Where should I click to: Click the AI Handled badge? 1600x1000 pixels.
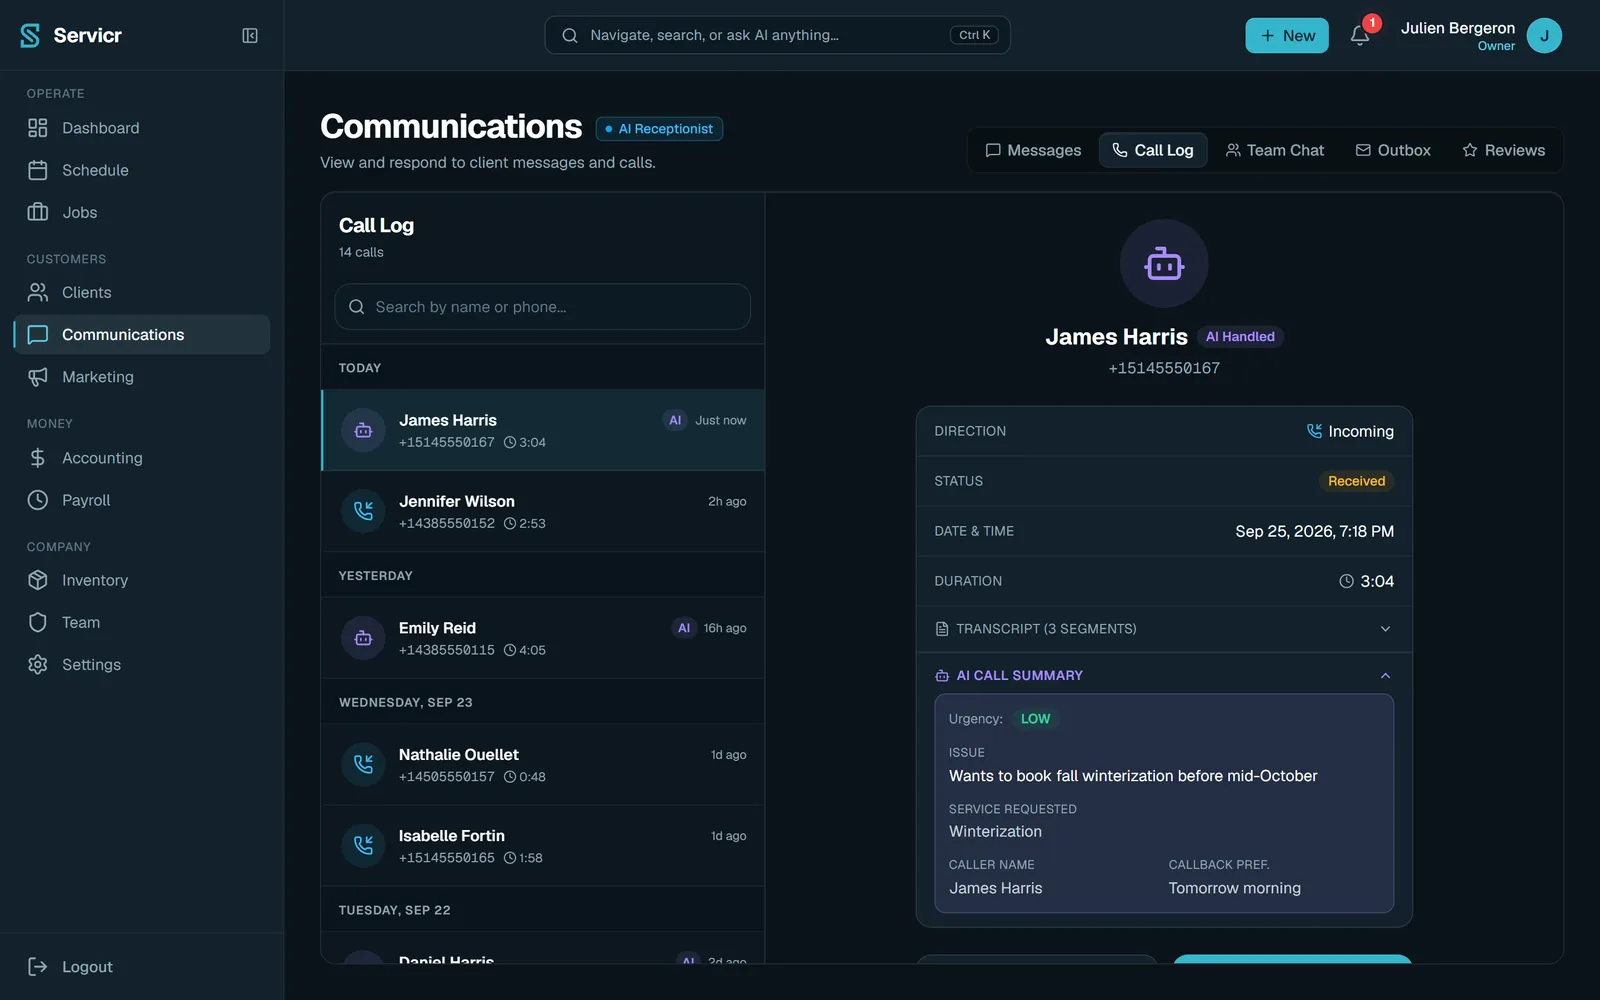coord(1240,337)
